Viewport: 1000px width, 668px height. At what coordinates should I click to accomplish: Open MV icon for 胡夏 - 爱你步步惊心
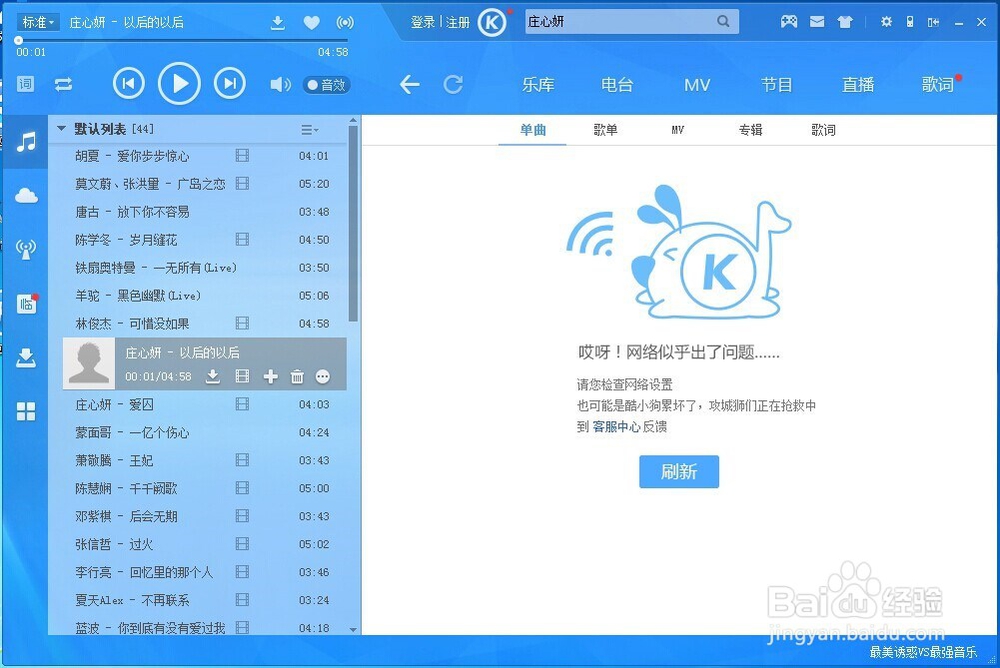(242, 155)
